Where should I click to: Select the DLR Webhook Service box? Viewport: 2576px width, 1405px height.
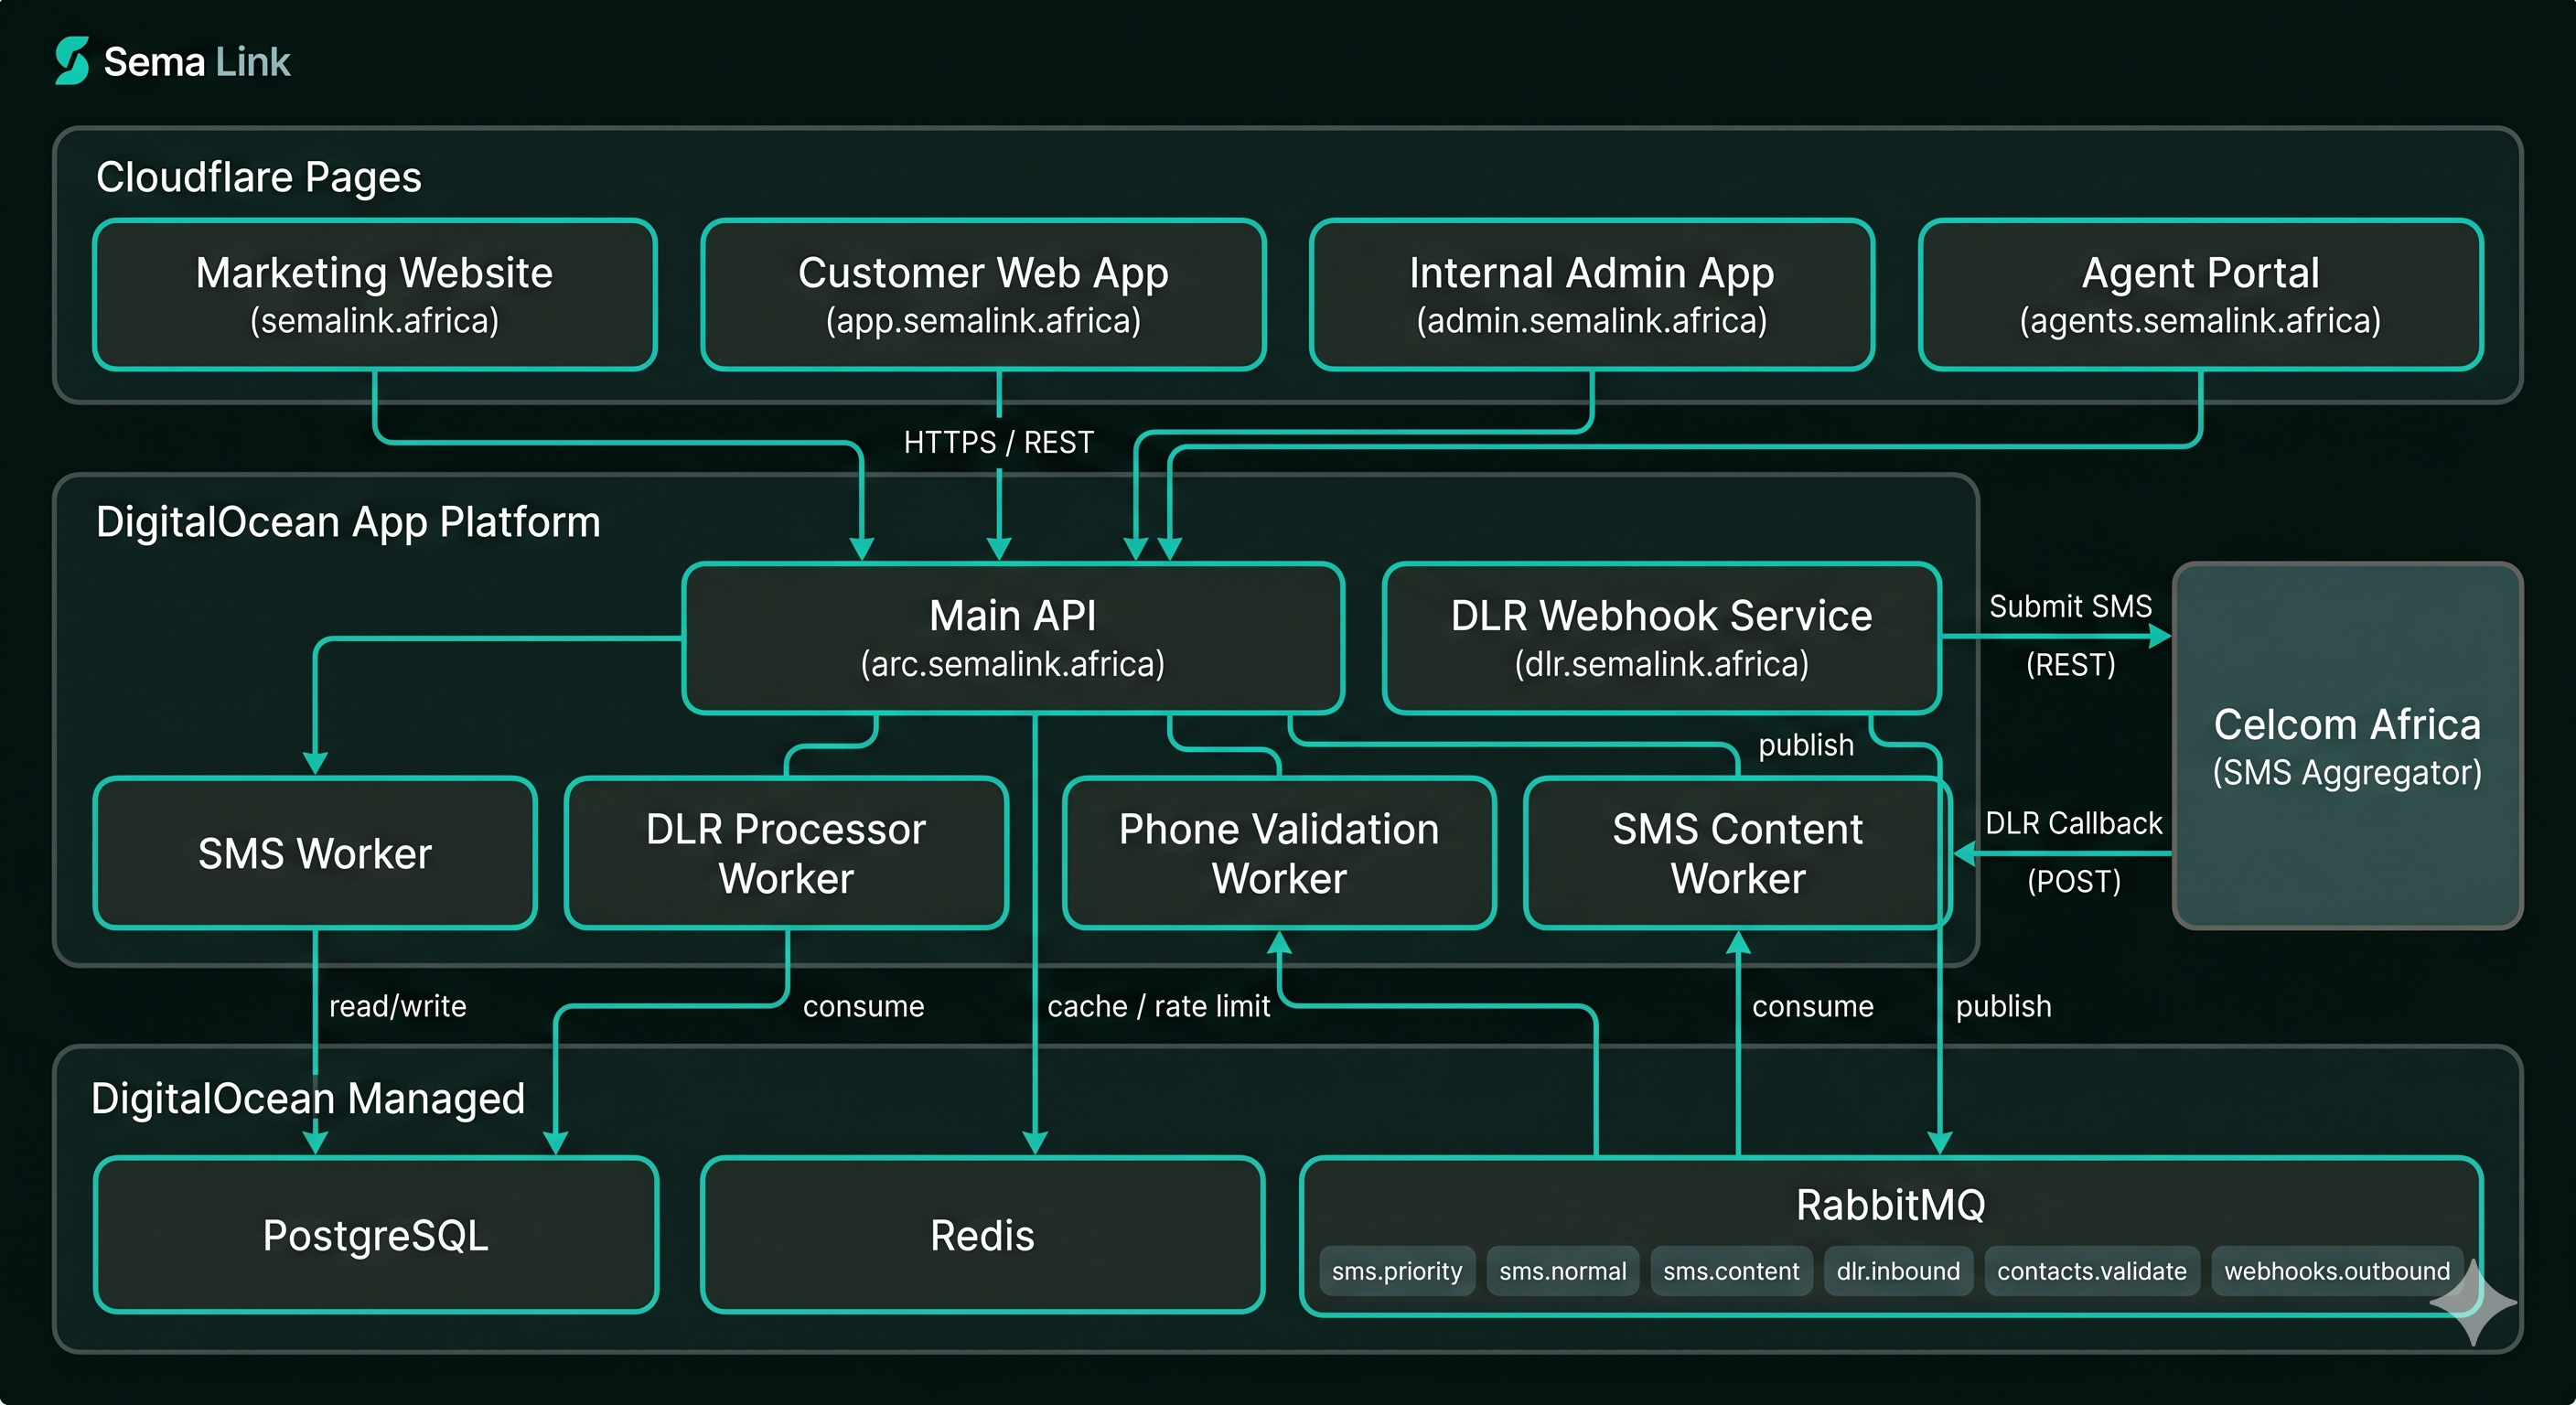[1661, 638]
